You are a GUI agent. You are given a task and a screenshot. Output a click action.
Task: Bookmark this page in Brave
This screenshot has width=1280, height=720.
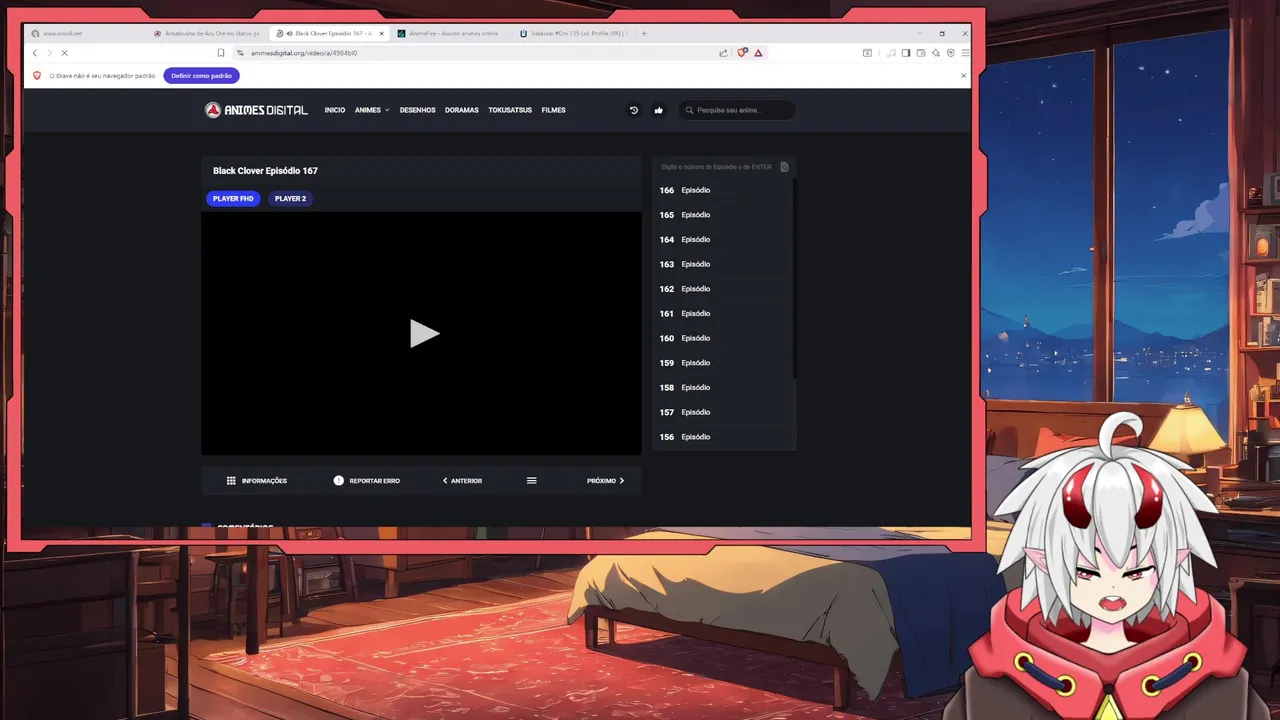point(221,53)
